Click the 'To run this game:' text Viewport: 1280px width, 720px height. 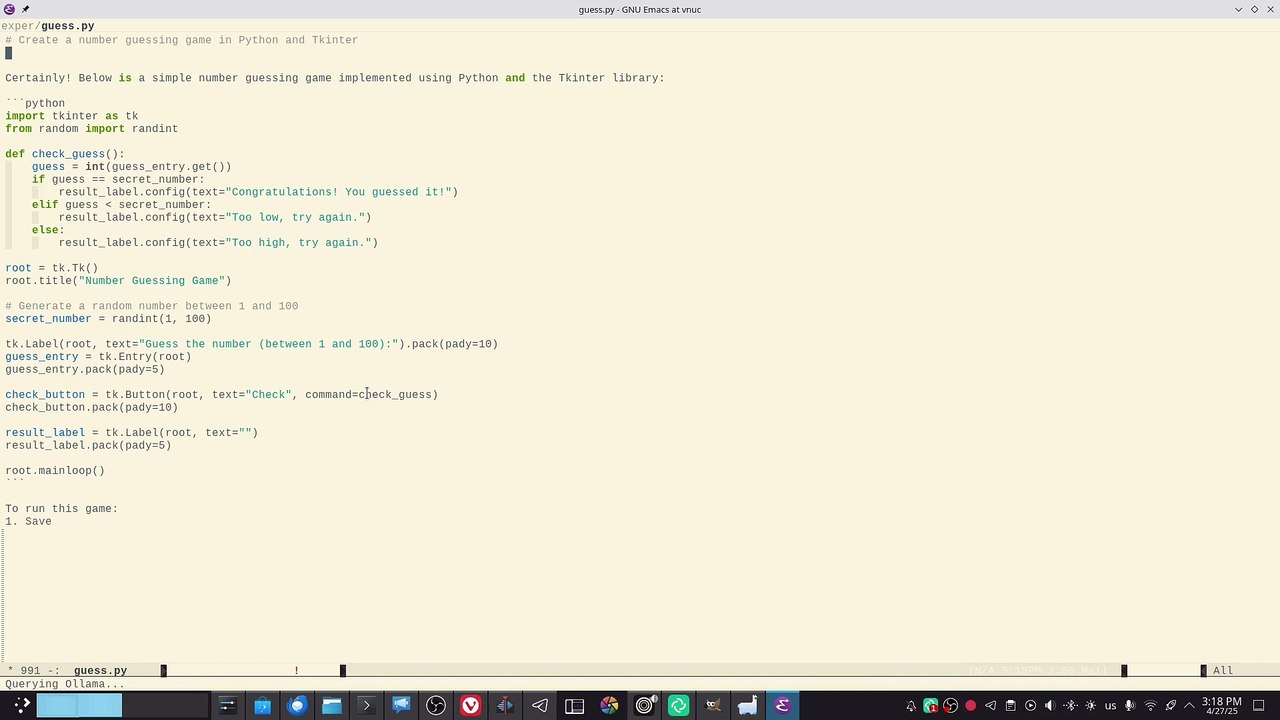pyautogui.click(x=61, y=508)
